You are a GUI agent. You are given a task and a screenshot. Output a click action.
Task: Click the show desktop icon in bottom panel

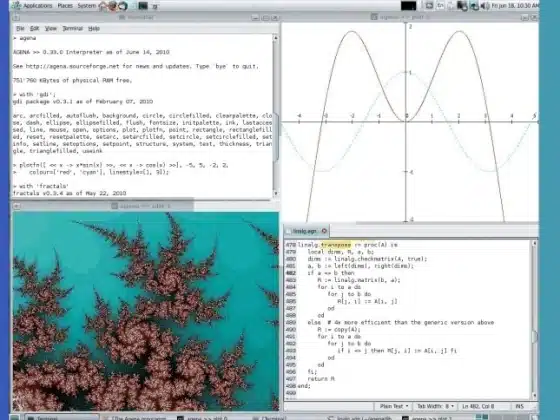[15, 417]
